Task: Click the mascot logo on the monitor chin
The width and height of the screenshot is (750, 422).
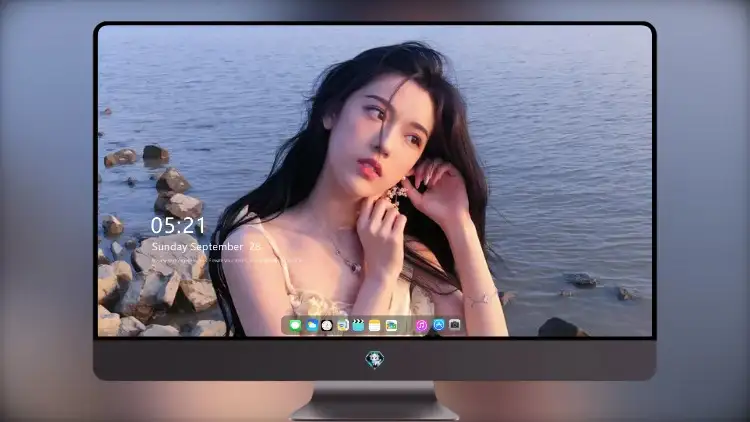Action: (x=375, y=359)
